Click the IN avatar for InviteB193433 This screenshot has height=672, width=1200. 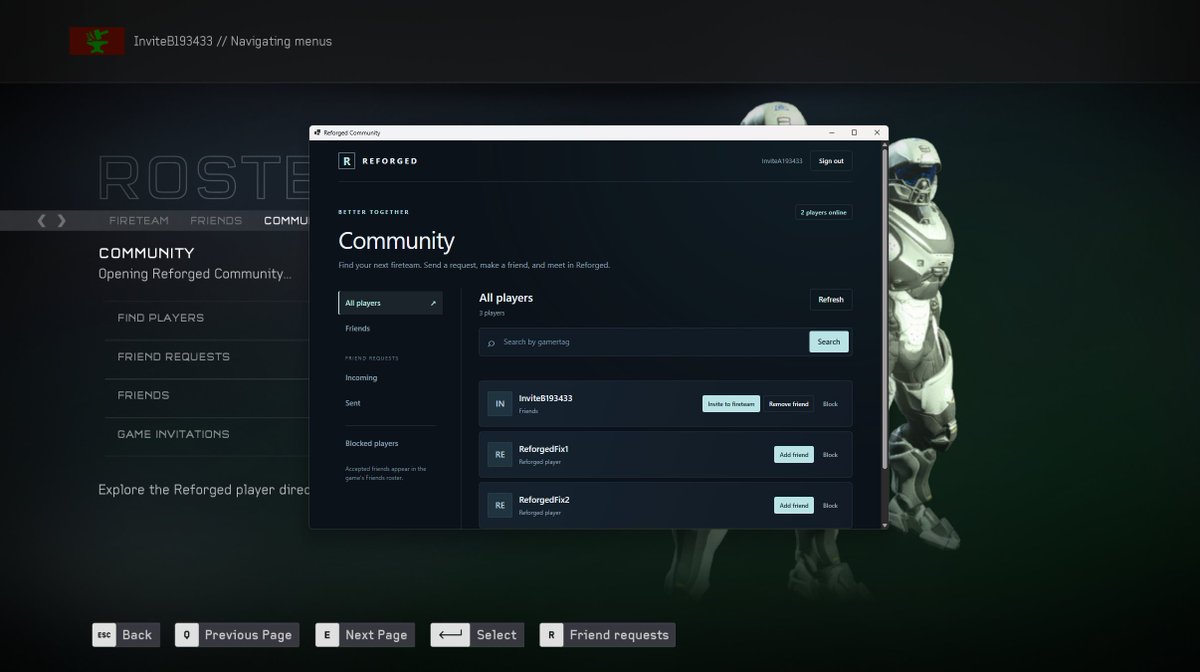point(500,404)
